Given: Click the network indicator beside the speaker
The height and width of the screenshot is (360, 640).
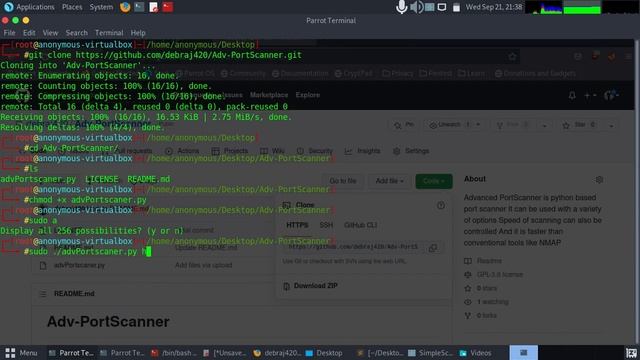Looking at the screenshot, I should (429, 7).
